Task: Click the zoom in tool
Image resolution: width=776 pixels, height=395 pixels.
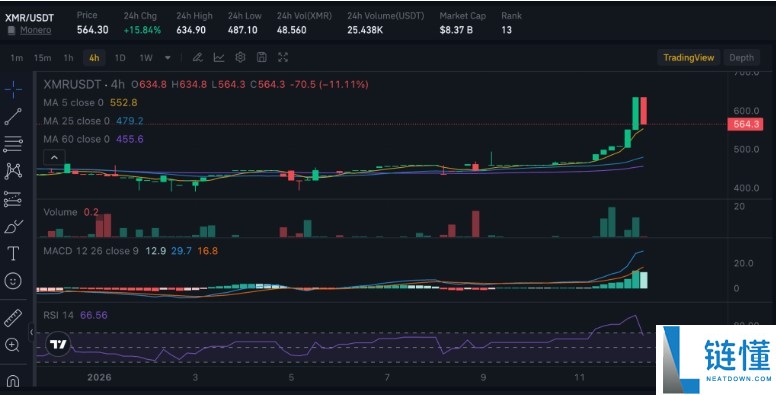Action: [12, 345]
